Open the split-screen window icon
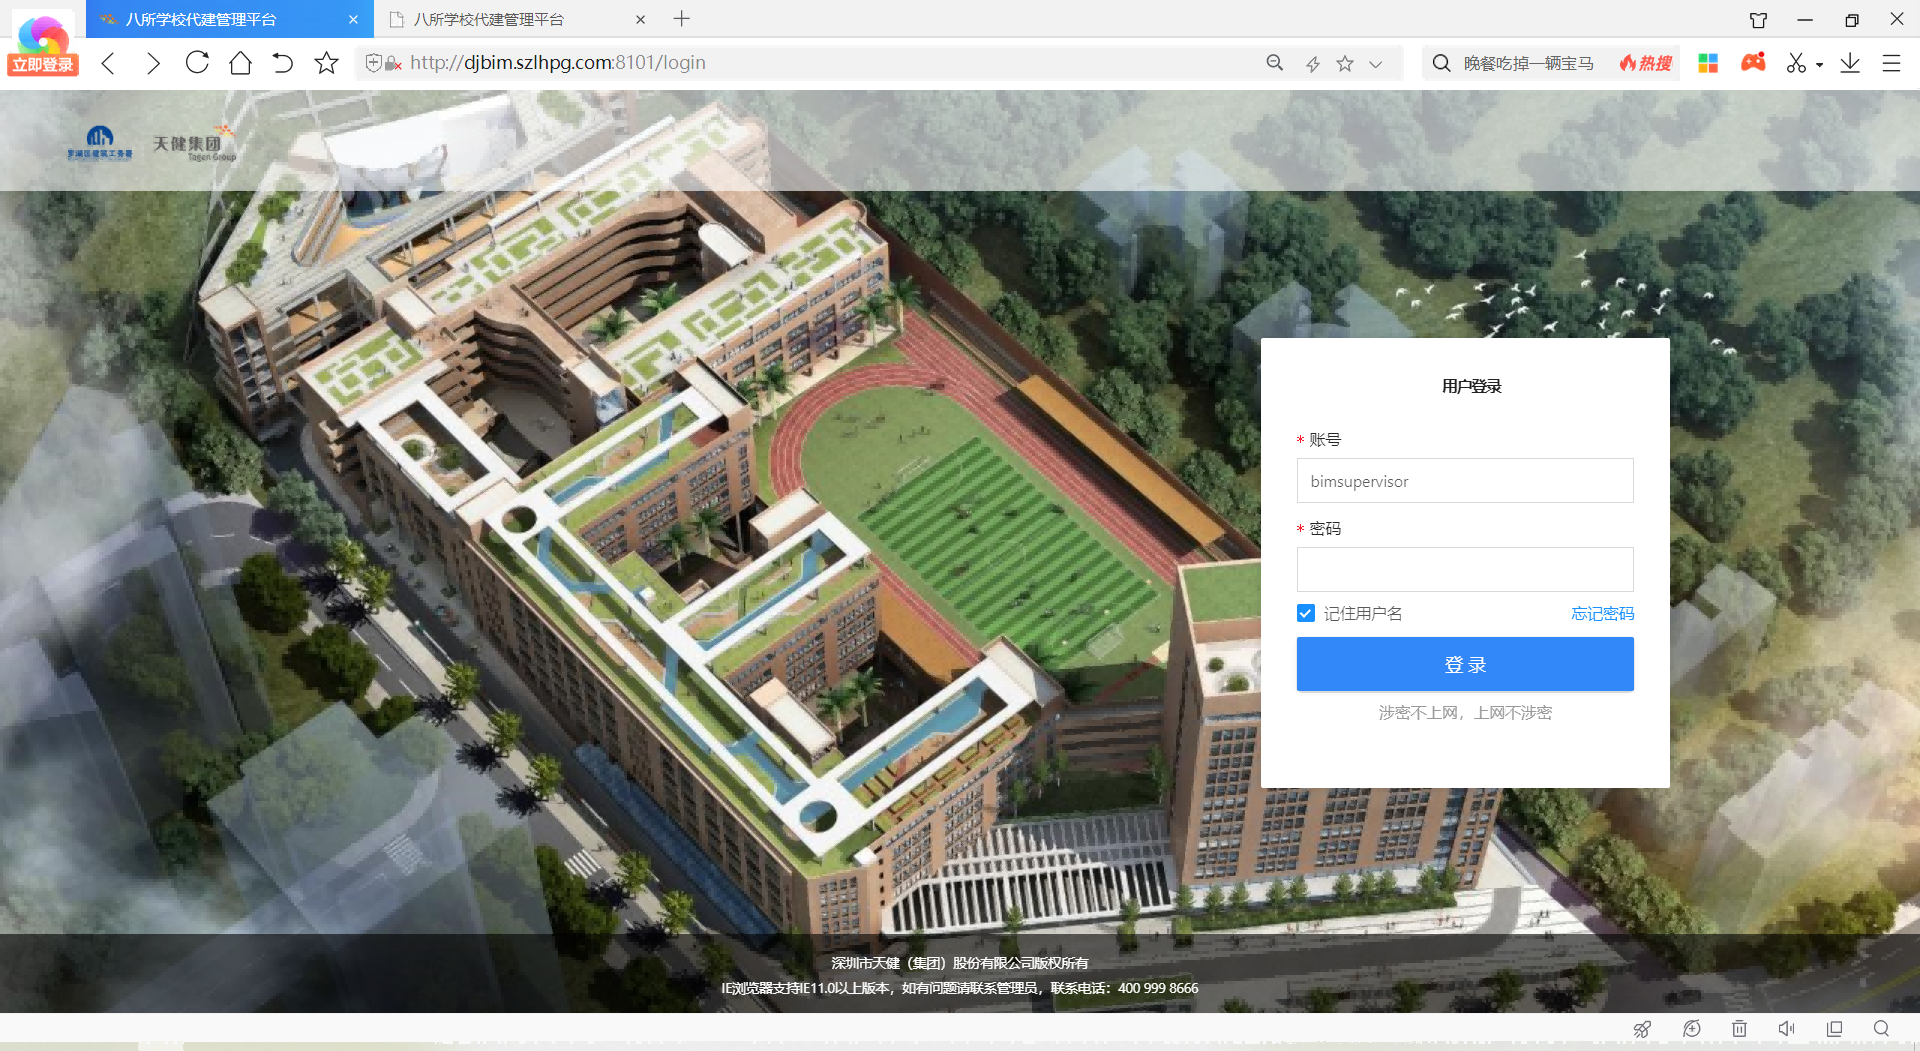The image size is (1920, 1051). point(1835,1029)
